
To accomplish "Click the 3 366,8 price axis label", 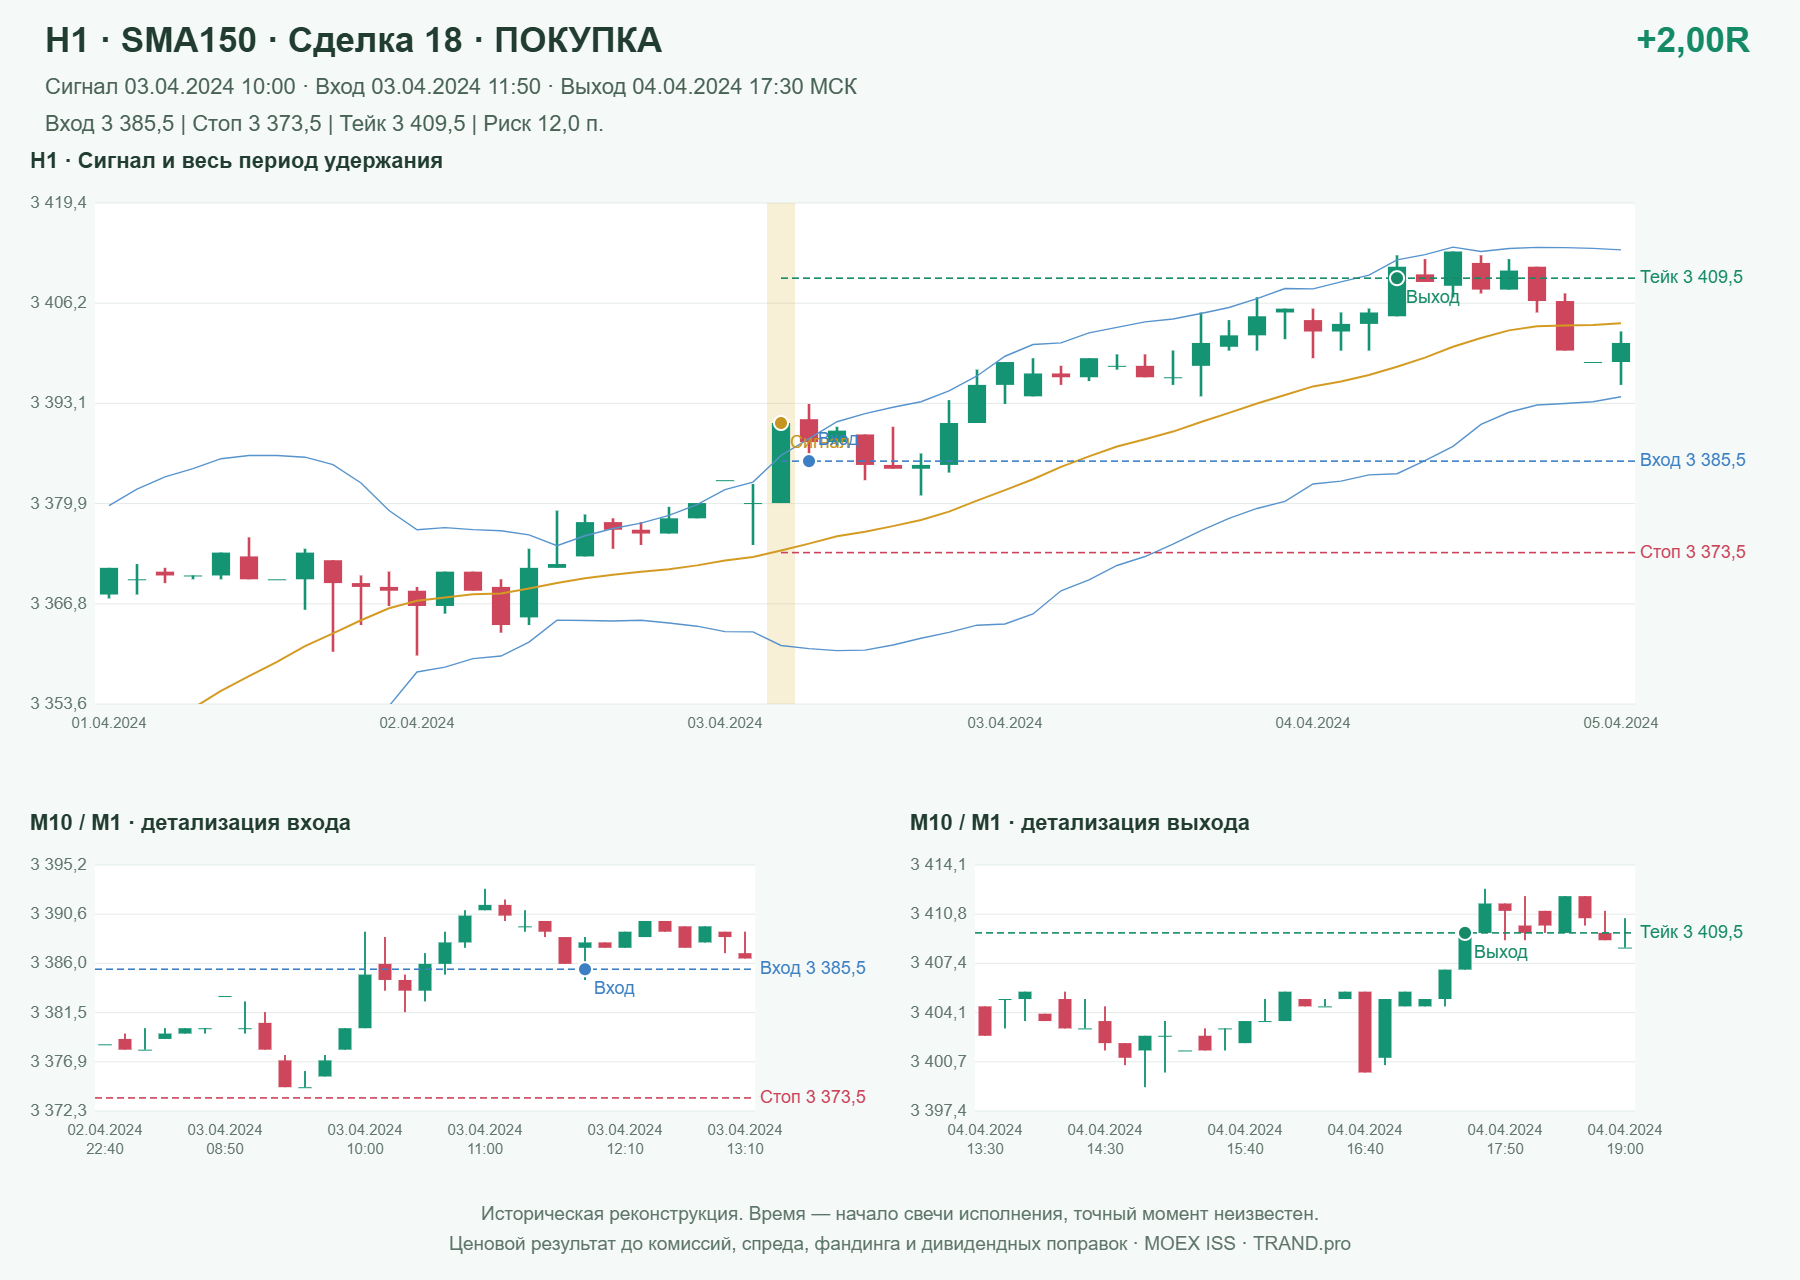I will pos(58,604).
